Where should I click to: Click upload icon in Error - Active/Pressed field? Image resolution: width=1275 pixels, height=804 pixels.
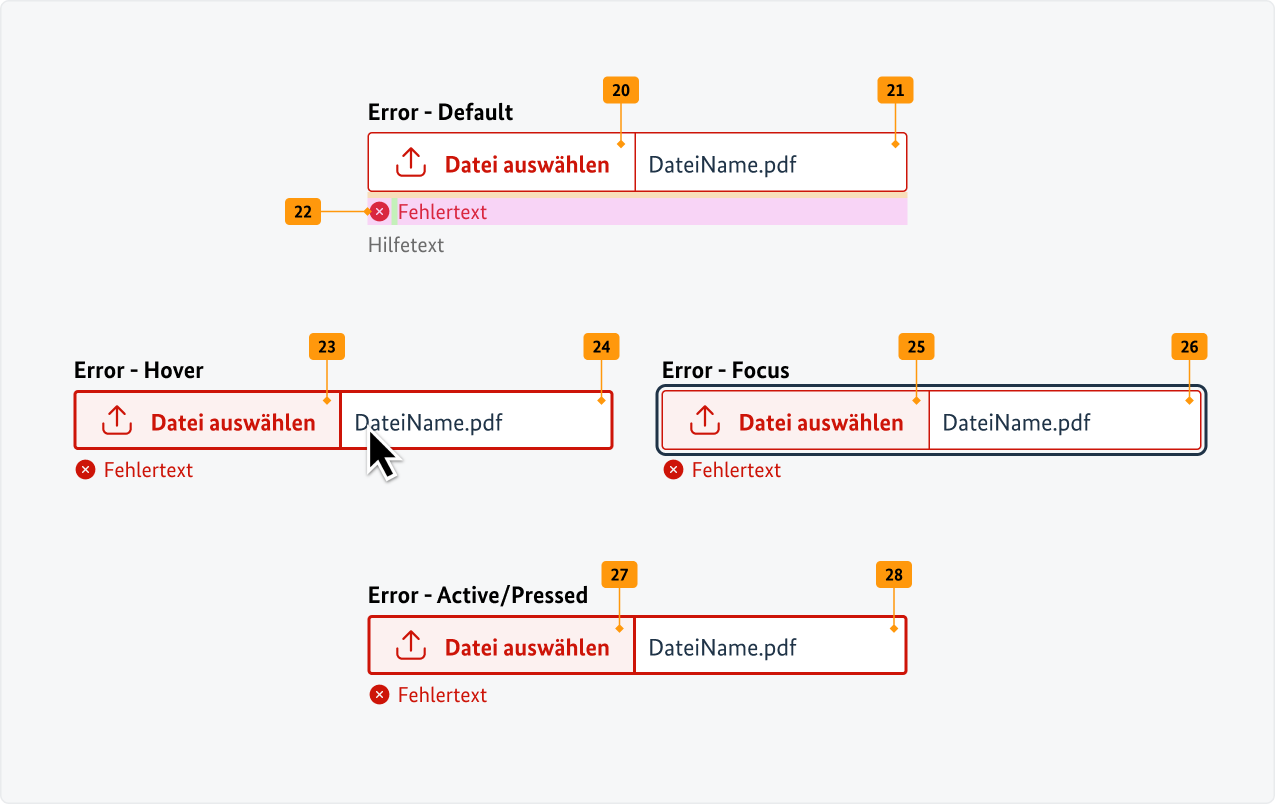(x=411, y=646)
